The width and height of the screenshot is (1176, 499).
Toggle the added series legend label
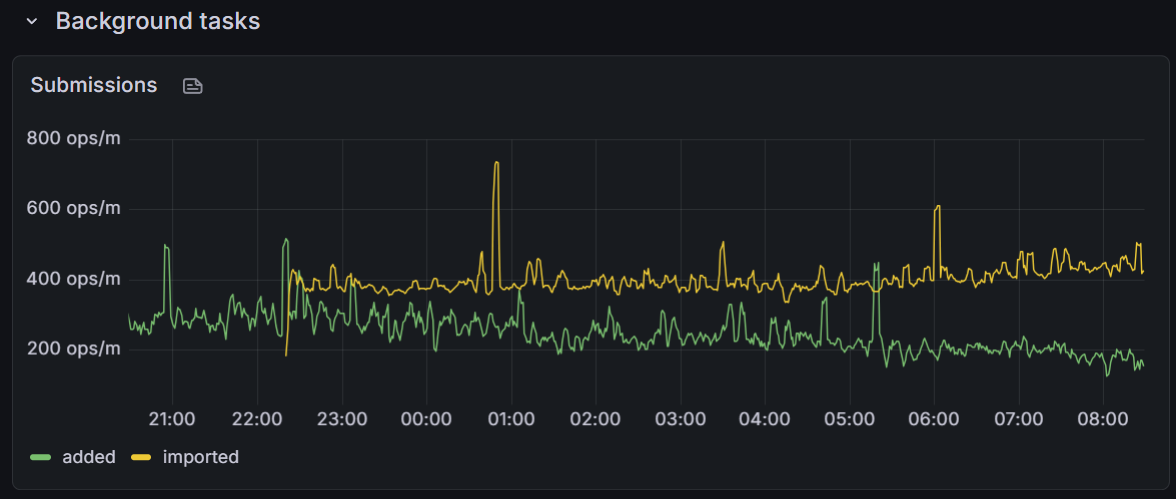tap(88, 457)
